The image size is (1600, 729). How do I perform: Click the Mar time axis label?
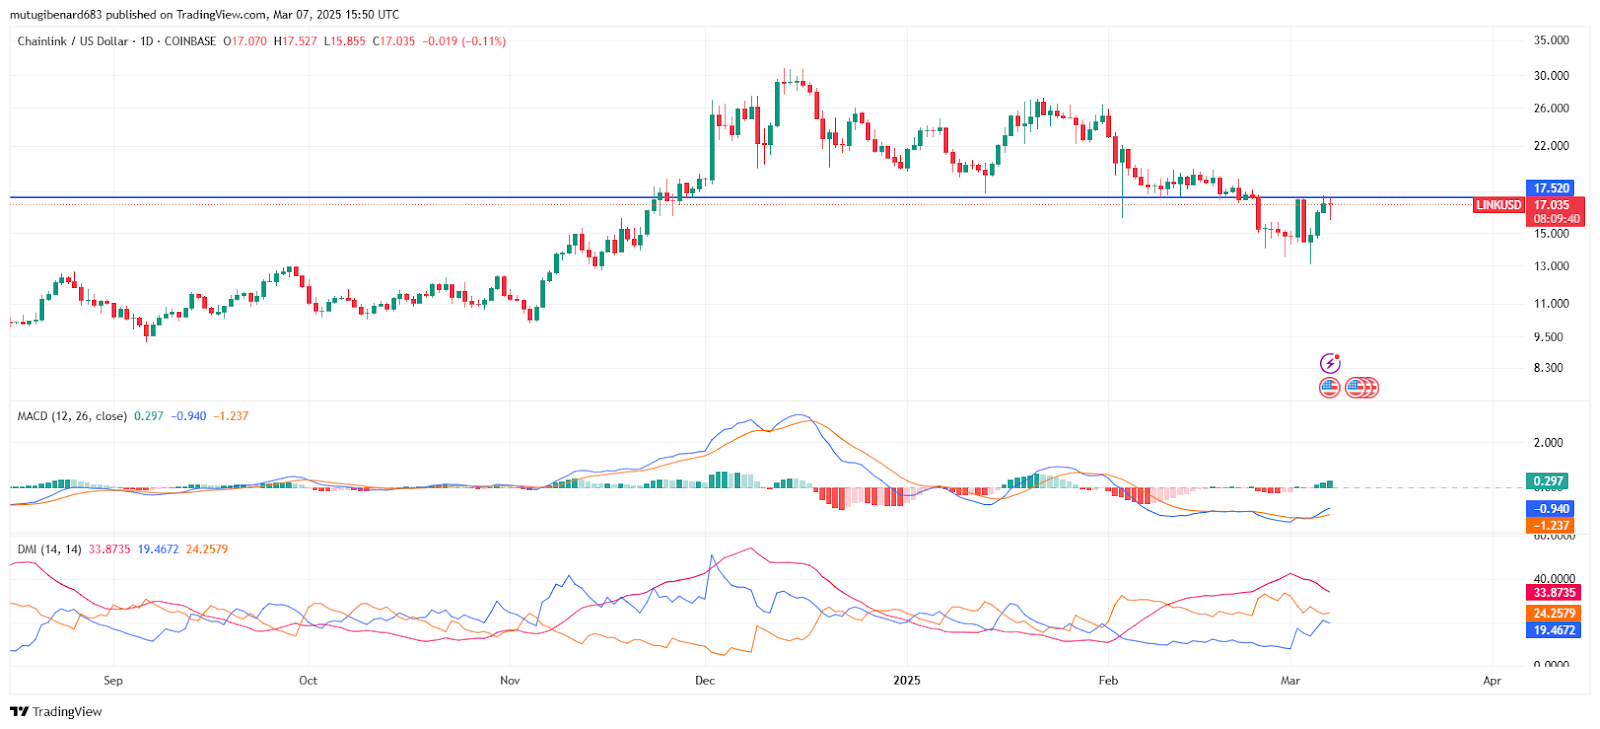[1291, 681]
